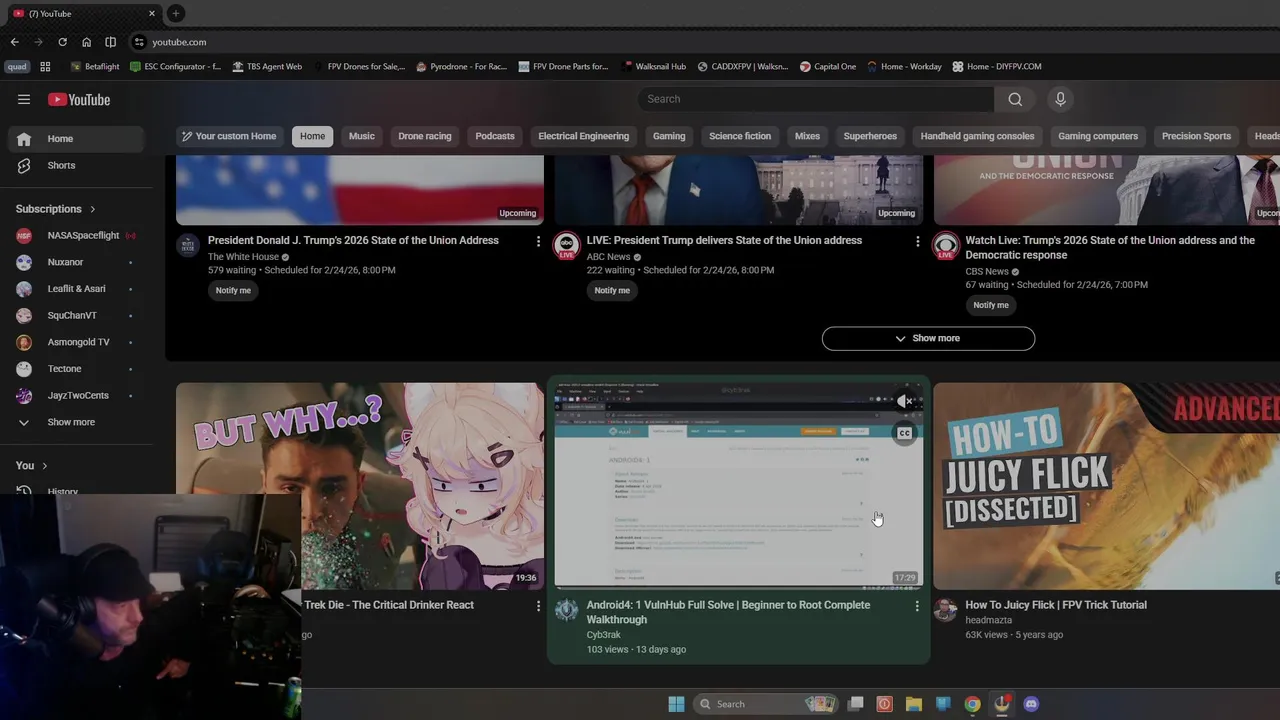Open browser side panel toggle
This screenshot has height=720, width=1280.
coord(110,42)
